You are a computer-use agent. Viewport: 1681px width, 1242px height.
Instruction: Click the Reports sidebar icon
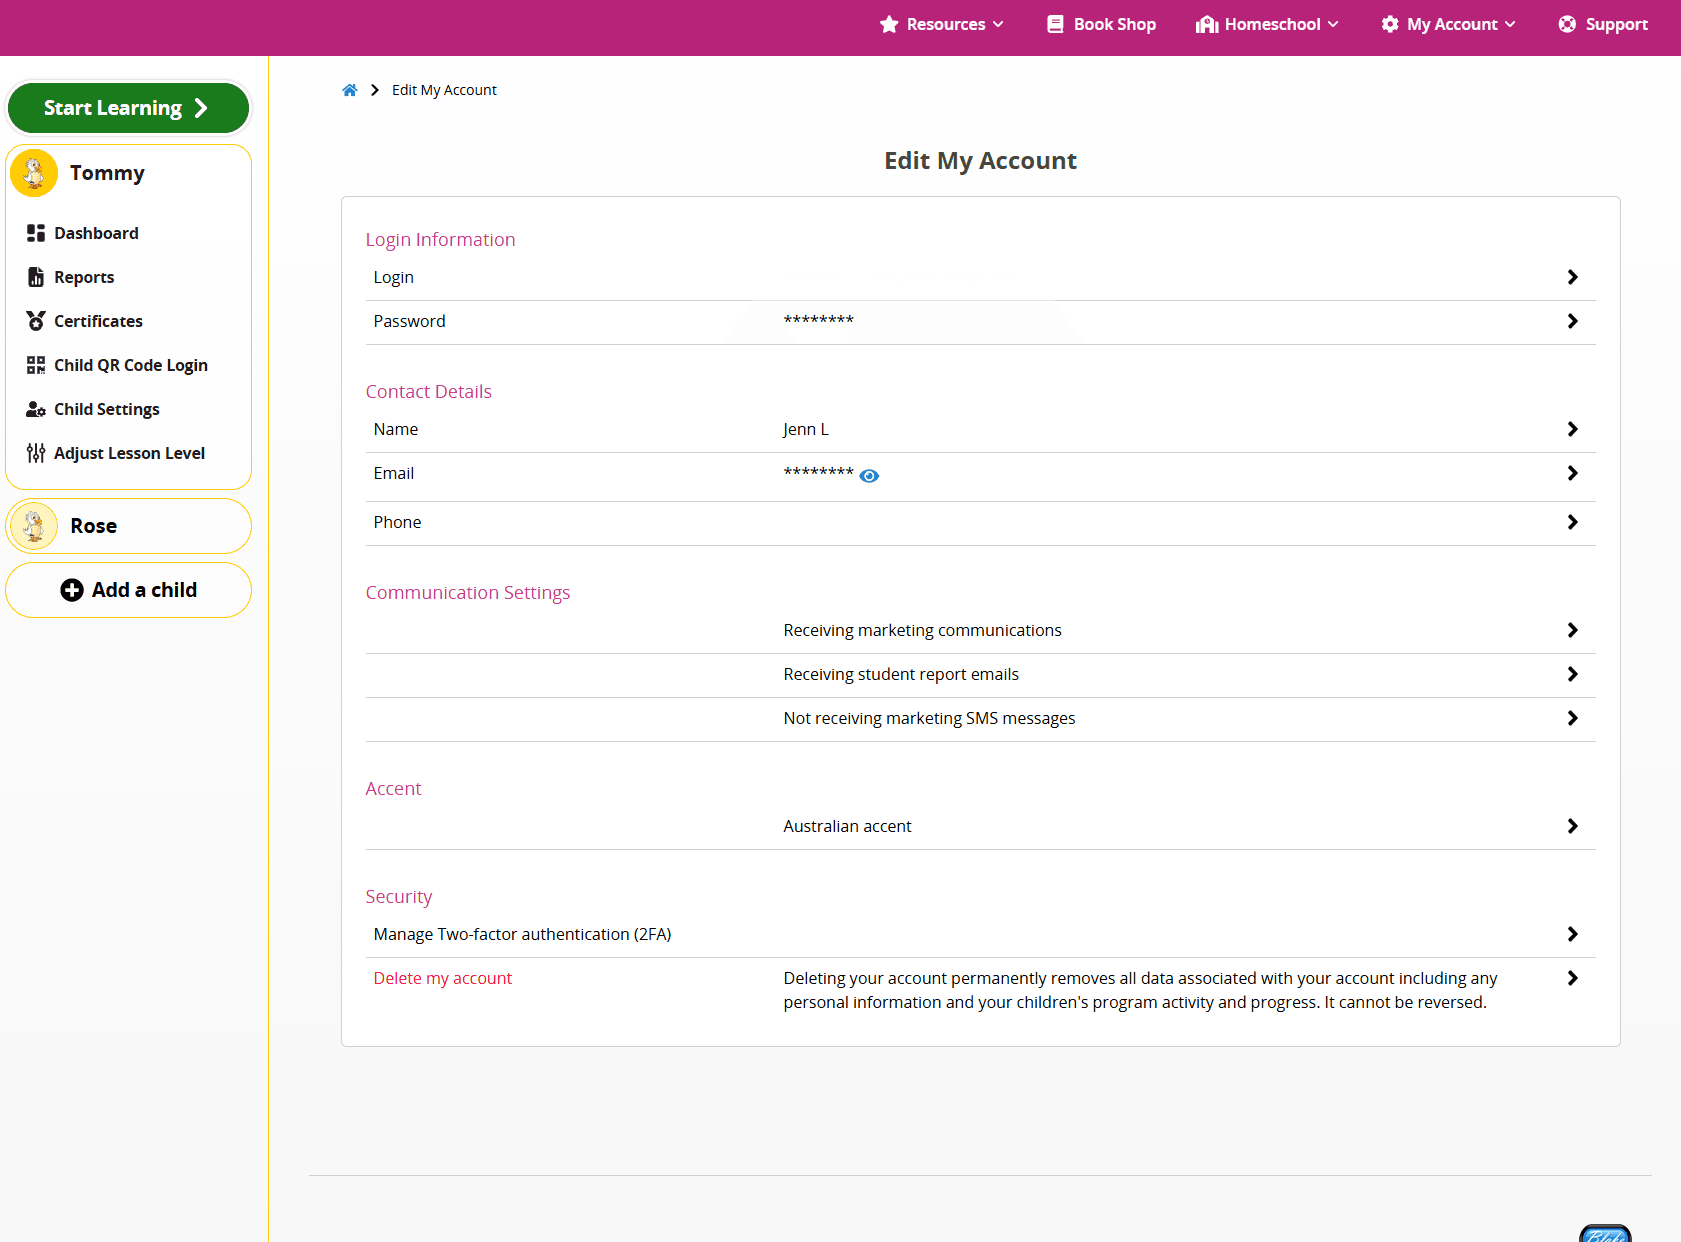[x=36, y=277]
